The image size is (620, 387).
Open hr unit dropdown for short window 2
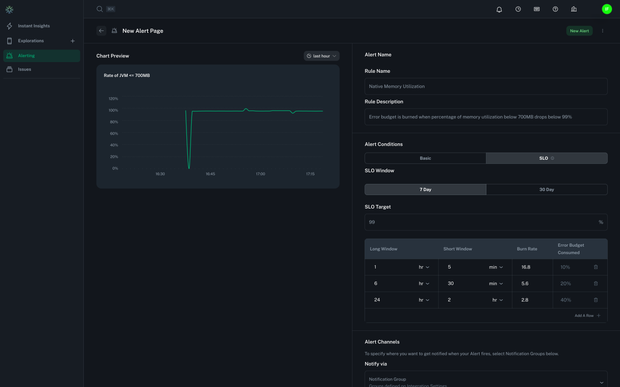point(497,300)
